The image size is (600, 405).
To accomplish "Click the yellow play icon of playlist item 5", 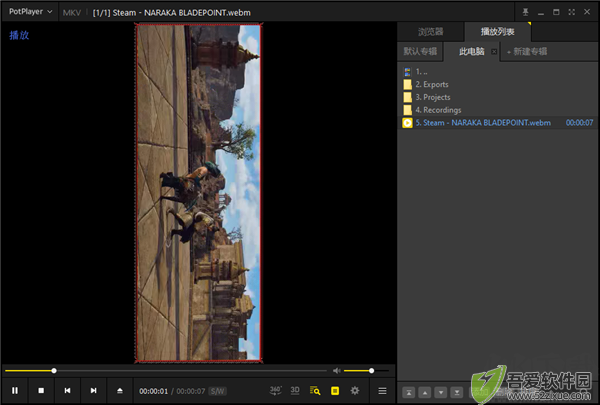I will coord(407,123).
